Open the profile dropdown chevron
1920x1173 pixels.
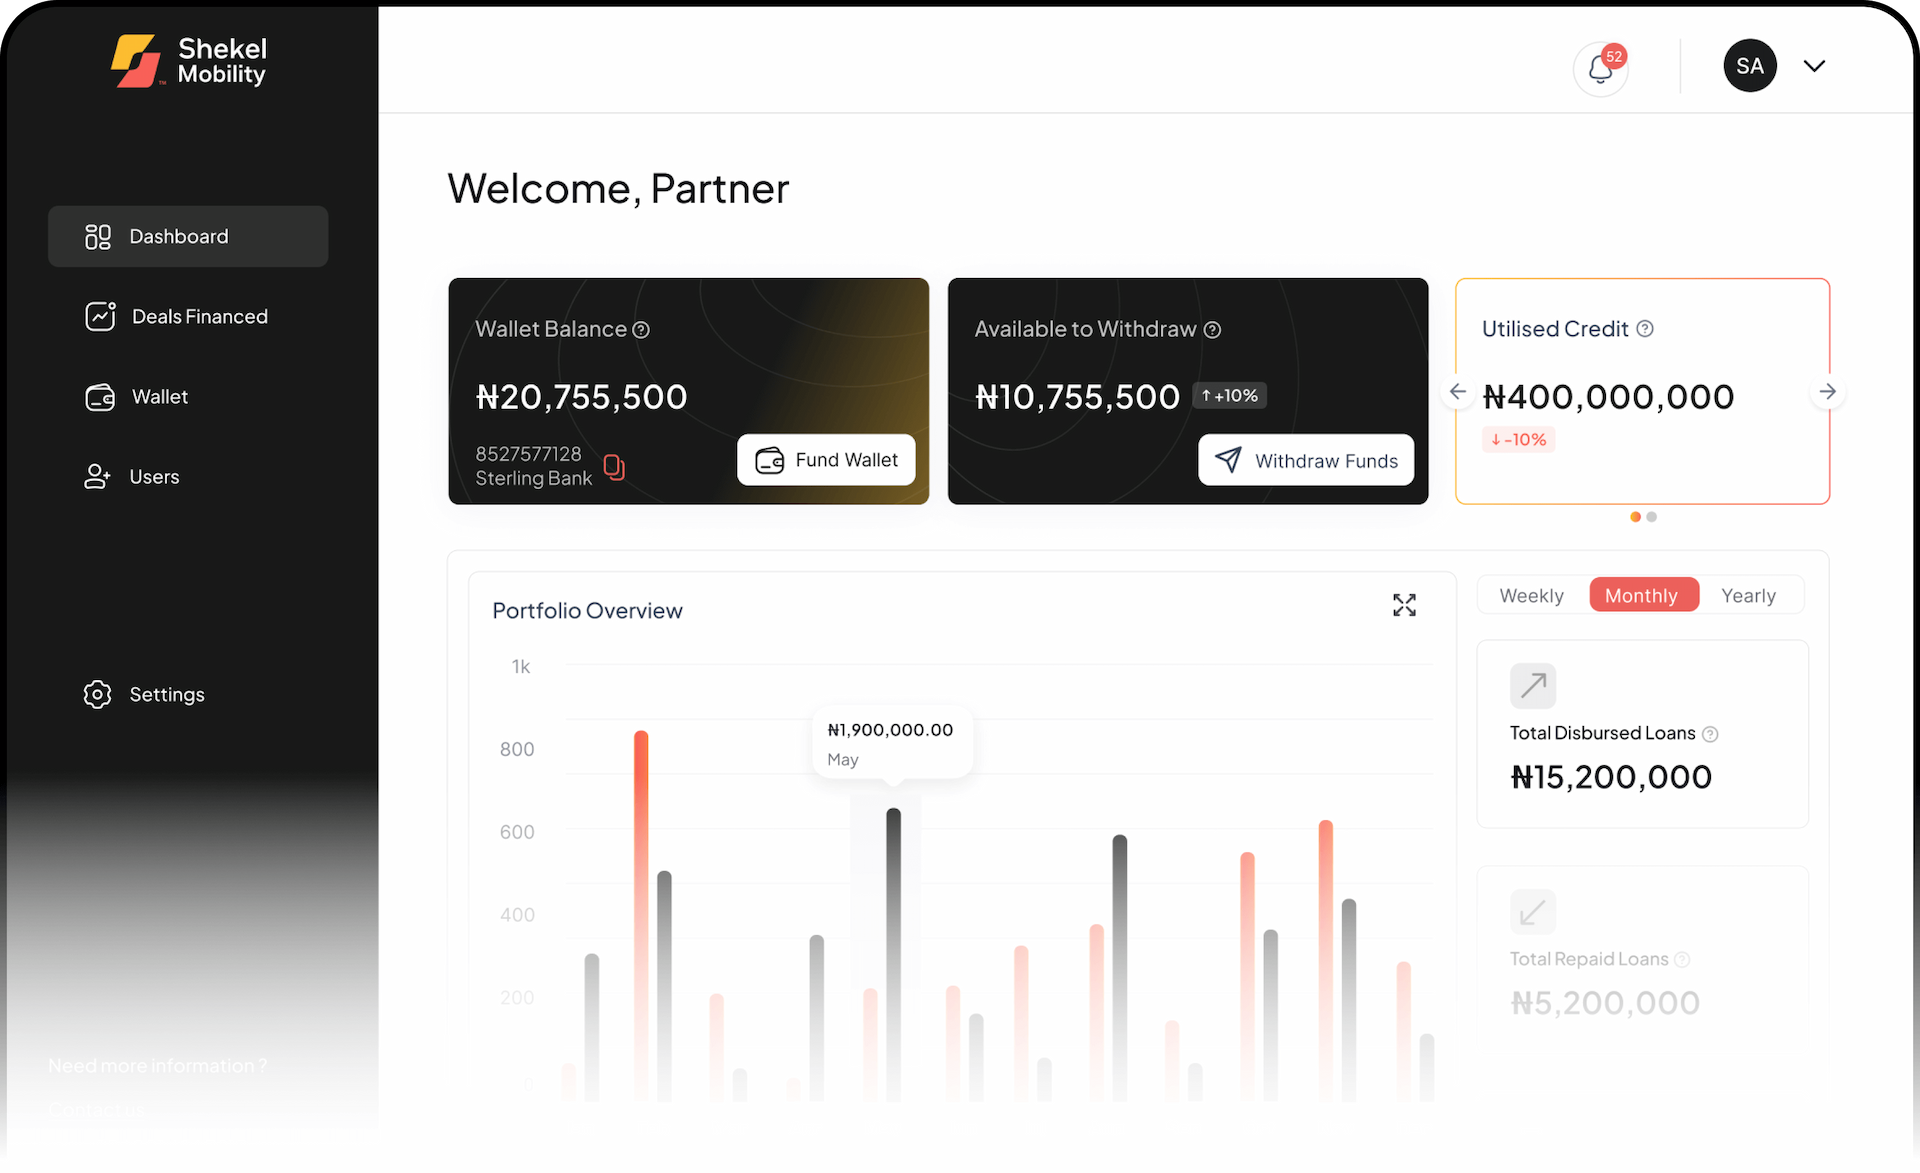pyautogui.click(x=1814, y=65)
